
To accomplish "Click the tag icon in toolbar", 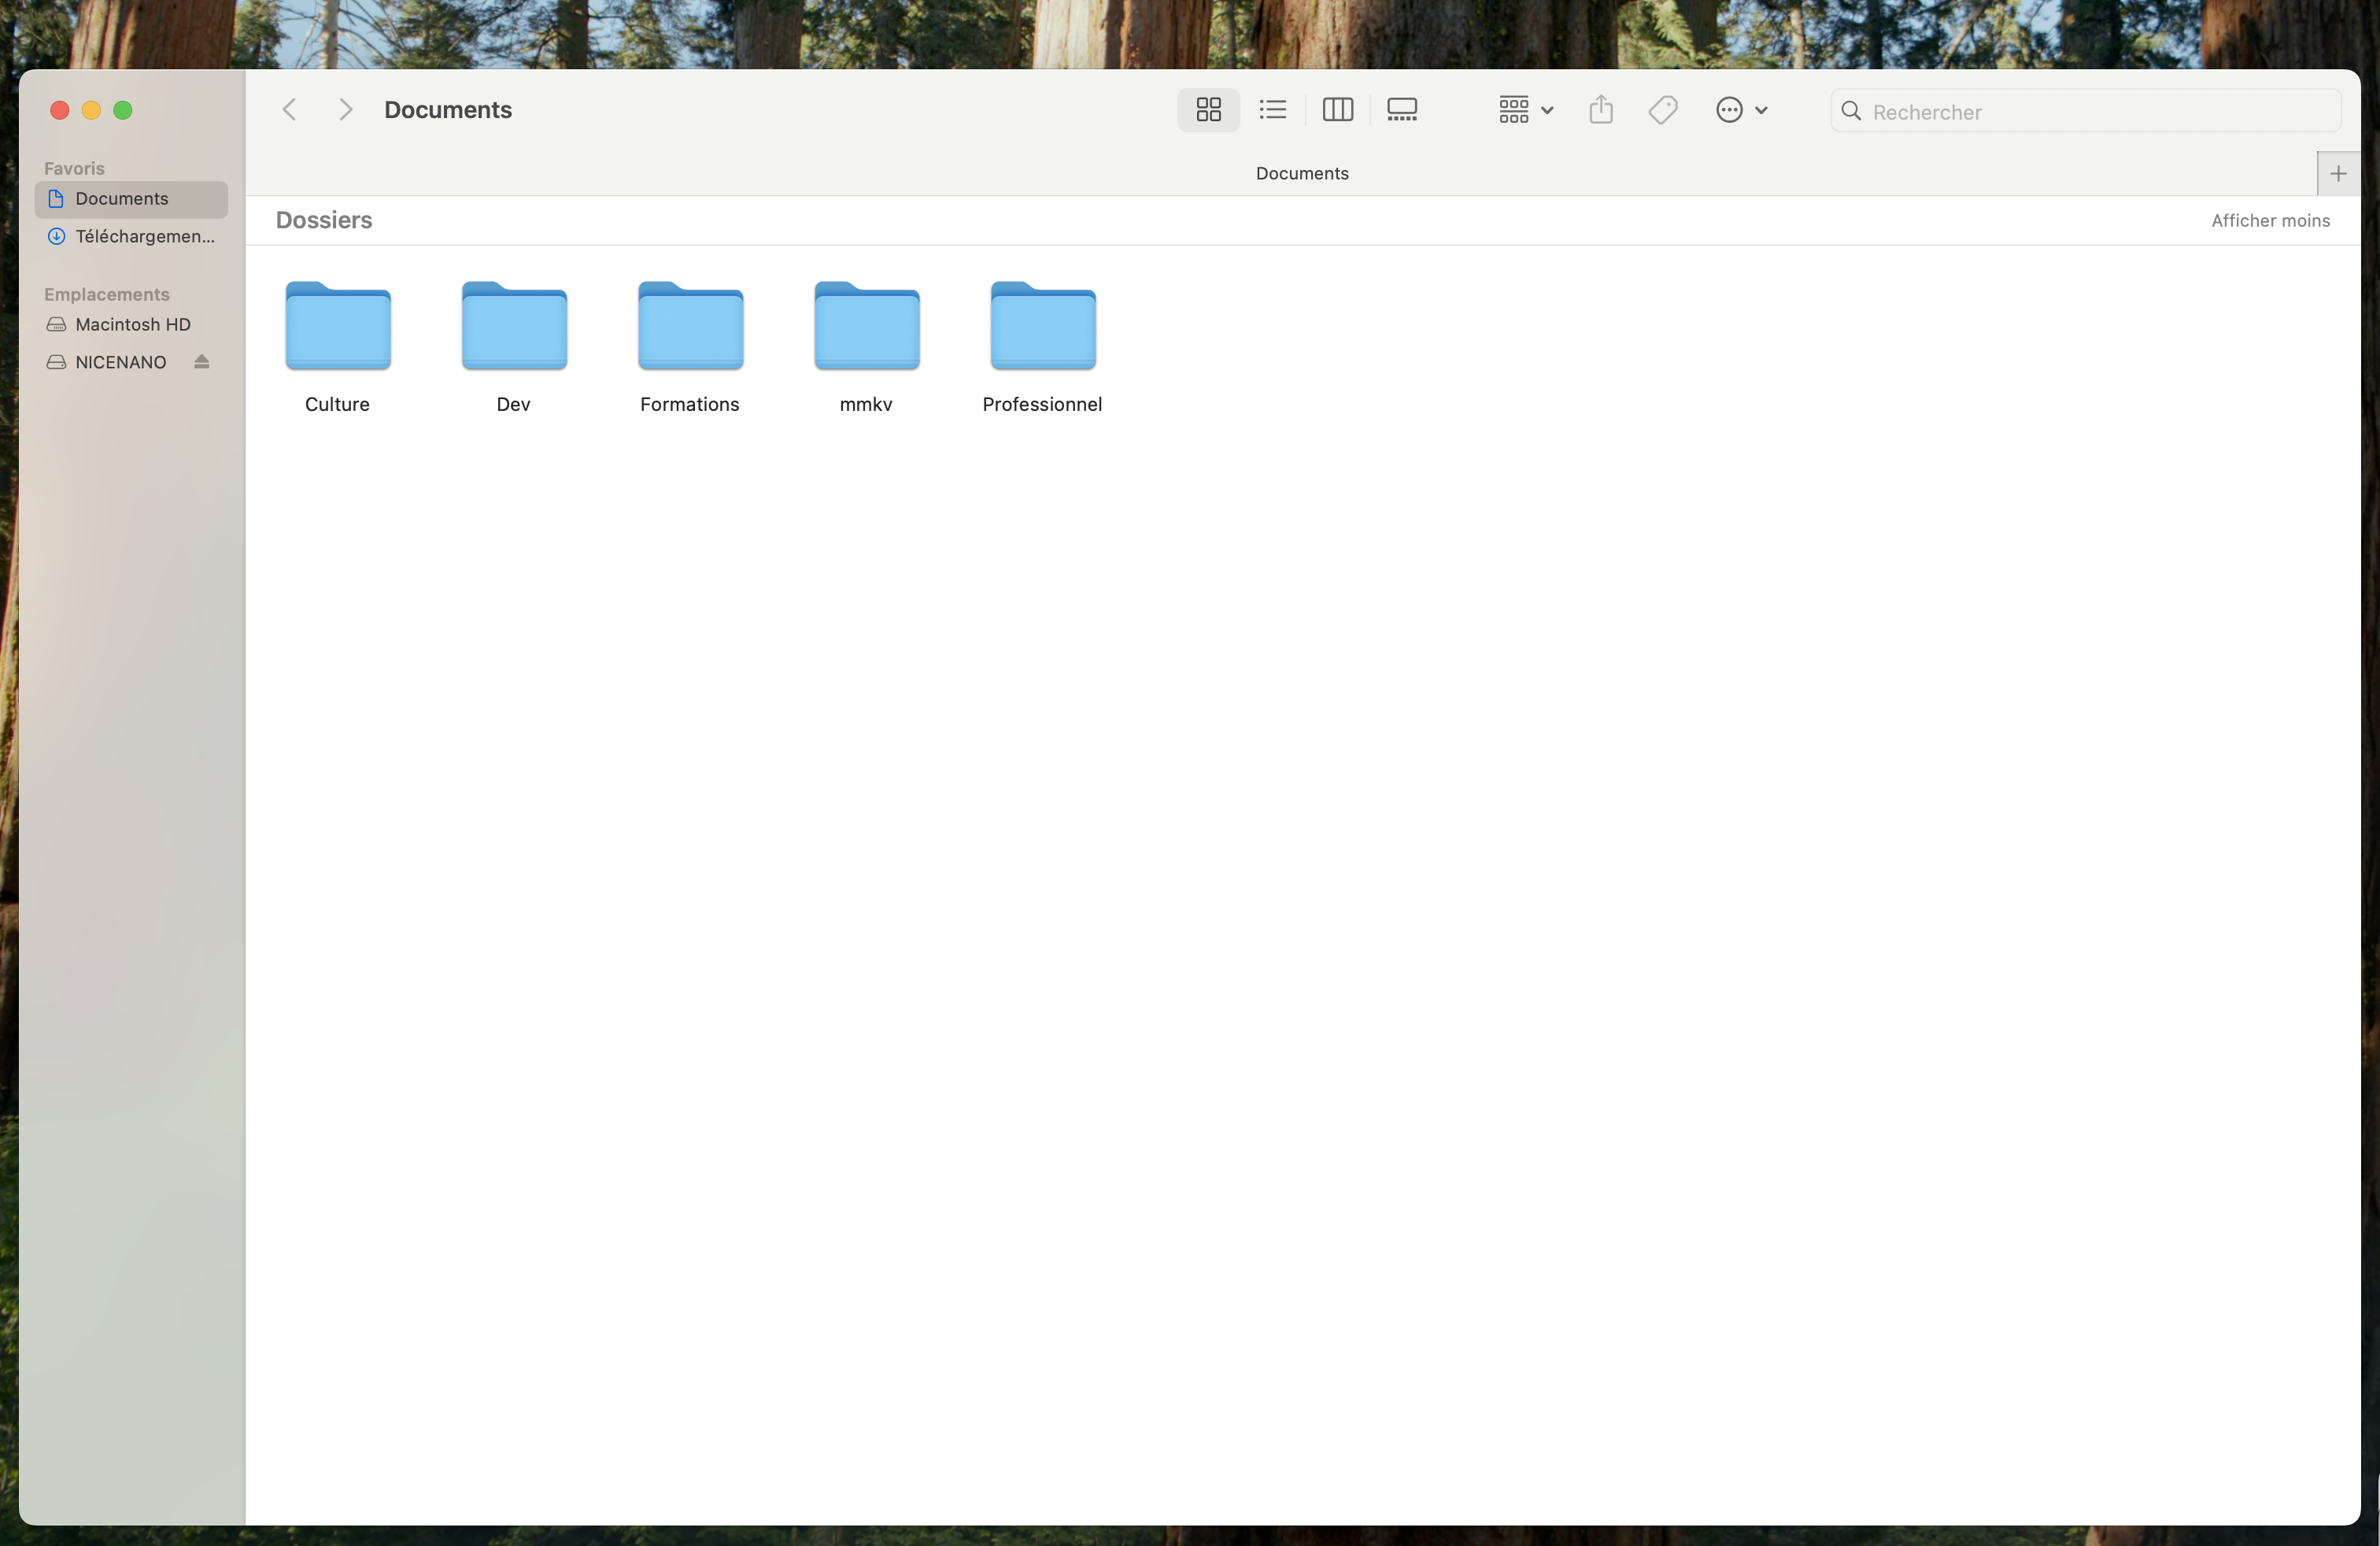I will tap(1662, 110).
